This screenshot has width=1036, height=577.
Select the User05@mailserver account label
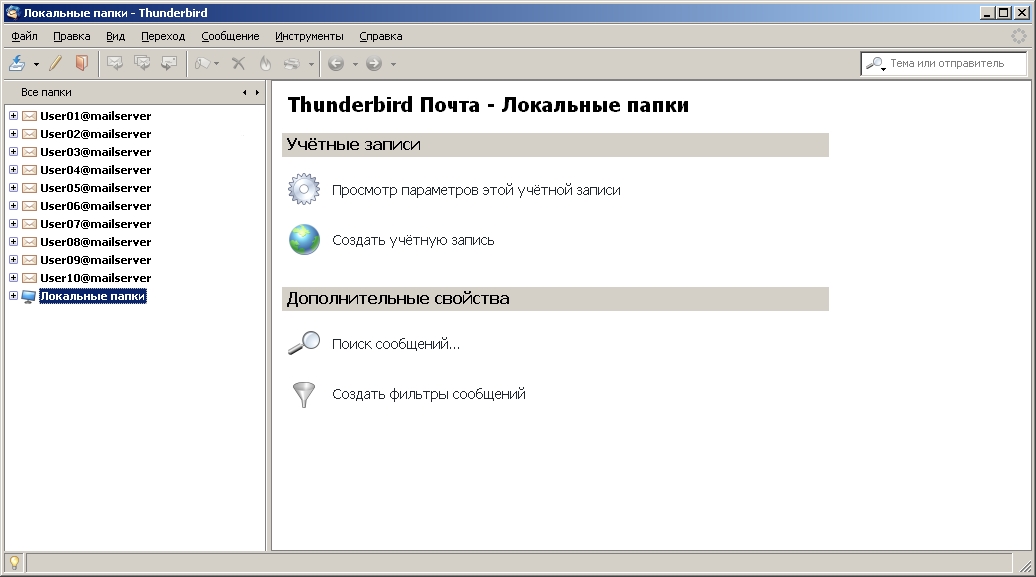pyautogui.click(x=96, y=188)
